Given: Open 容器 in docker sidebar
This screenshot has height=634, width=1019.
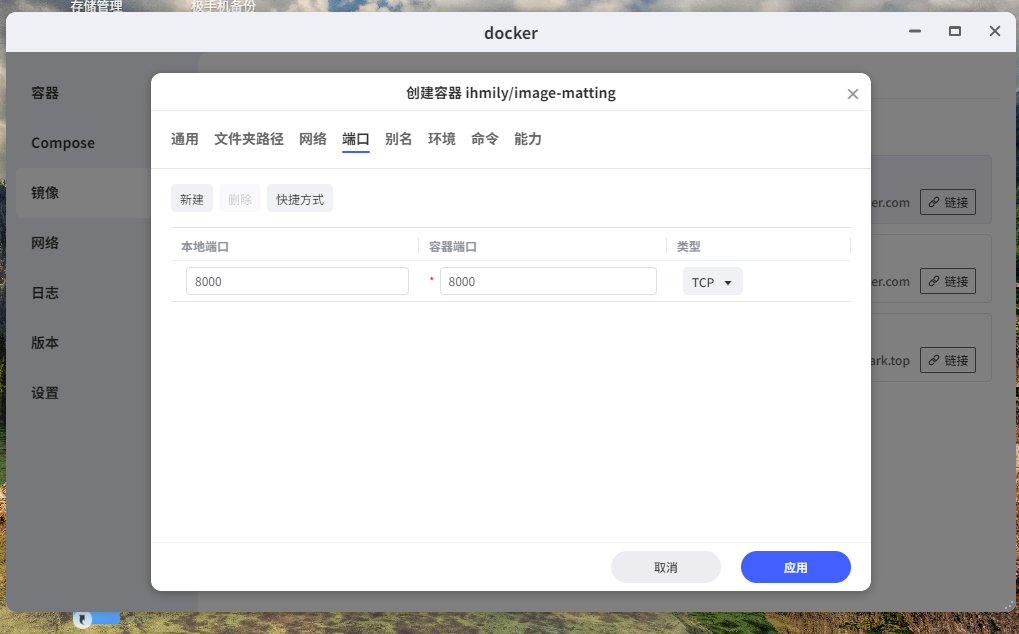Looking at the screenshot, I should tap(45, 93).
